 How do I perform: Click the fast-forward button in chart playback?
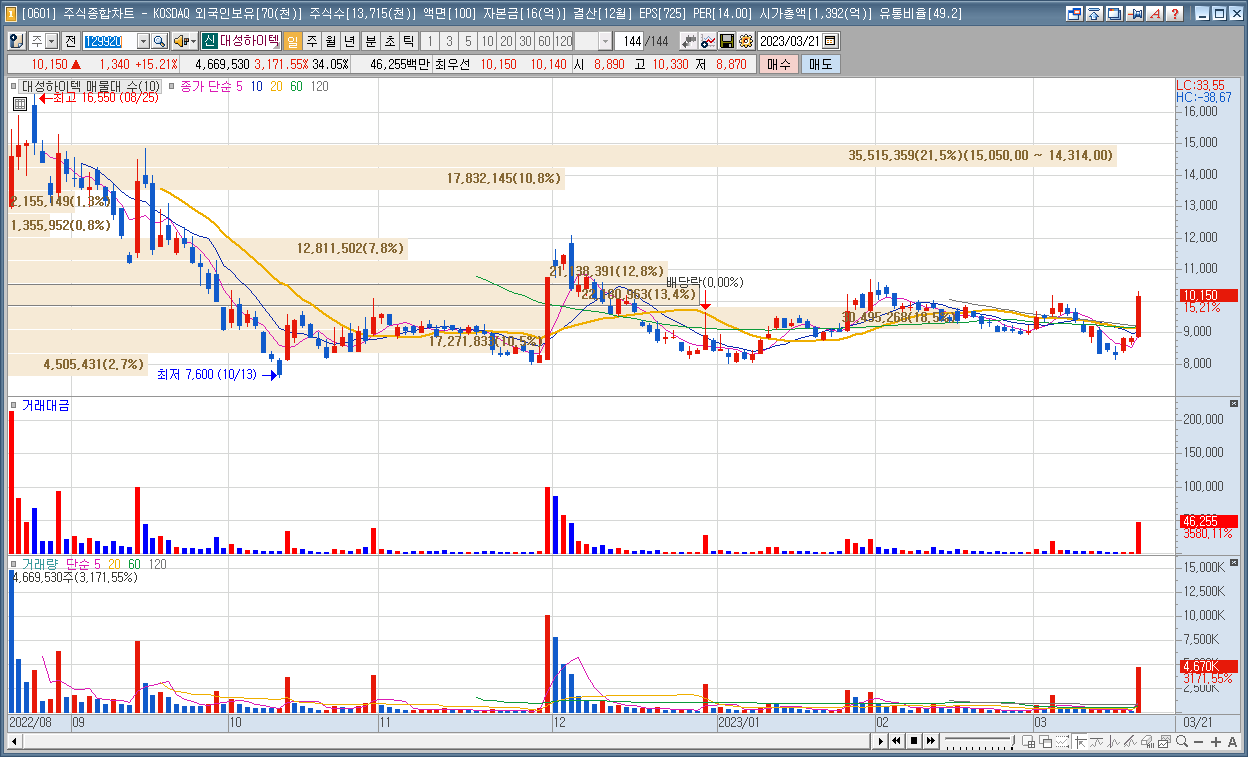click(931, 741)
